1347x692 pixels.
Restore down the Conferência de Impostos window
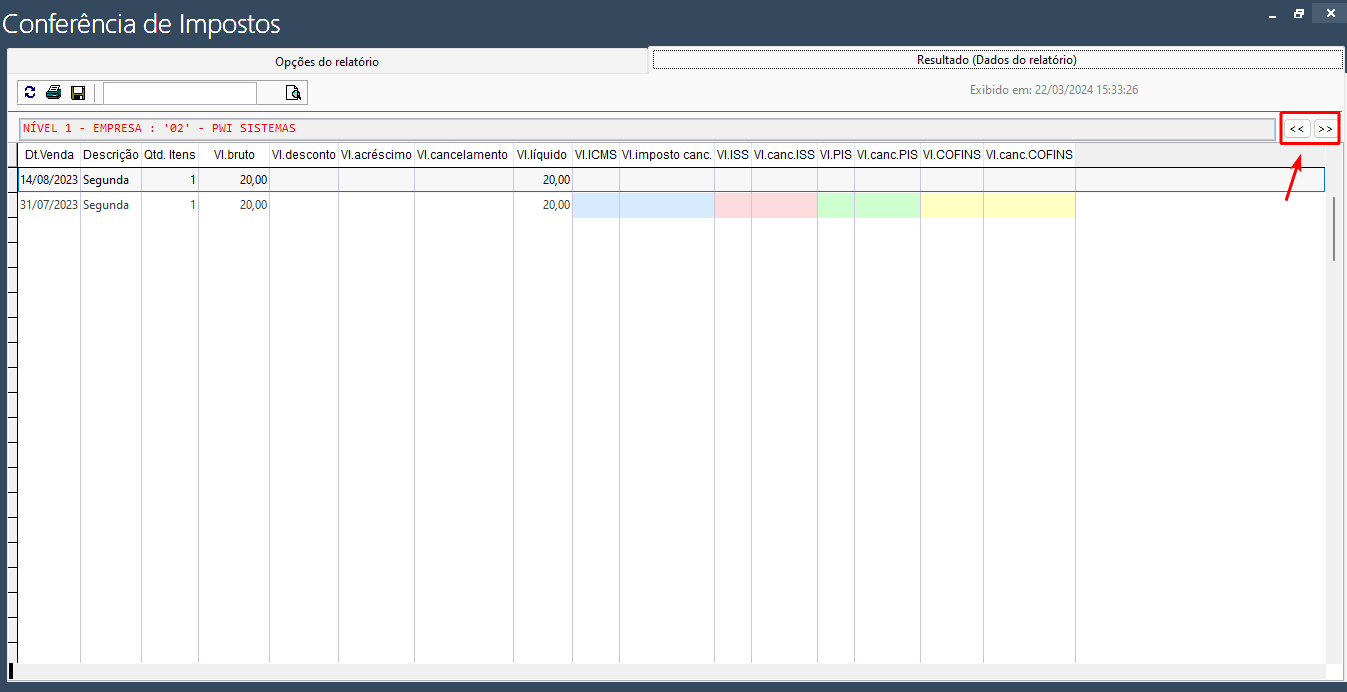point(1299,14)
